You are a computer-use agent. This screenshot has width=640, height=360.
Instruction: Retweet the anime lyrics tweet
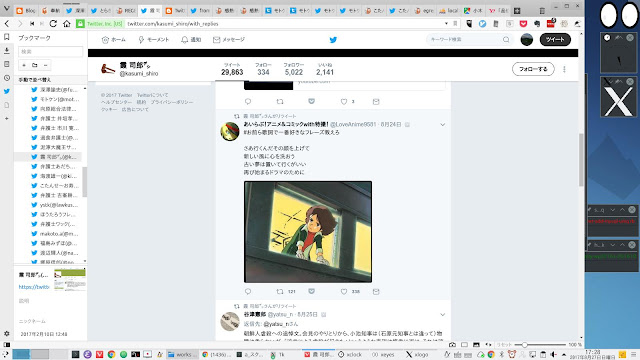pyautogui.click(x=280, y=291)
